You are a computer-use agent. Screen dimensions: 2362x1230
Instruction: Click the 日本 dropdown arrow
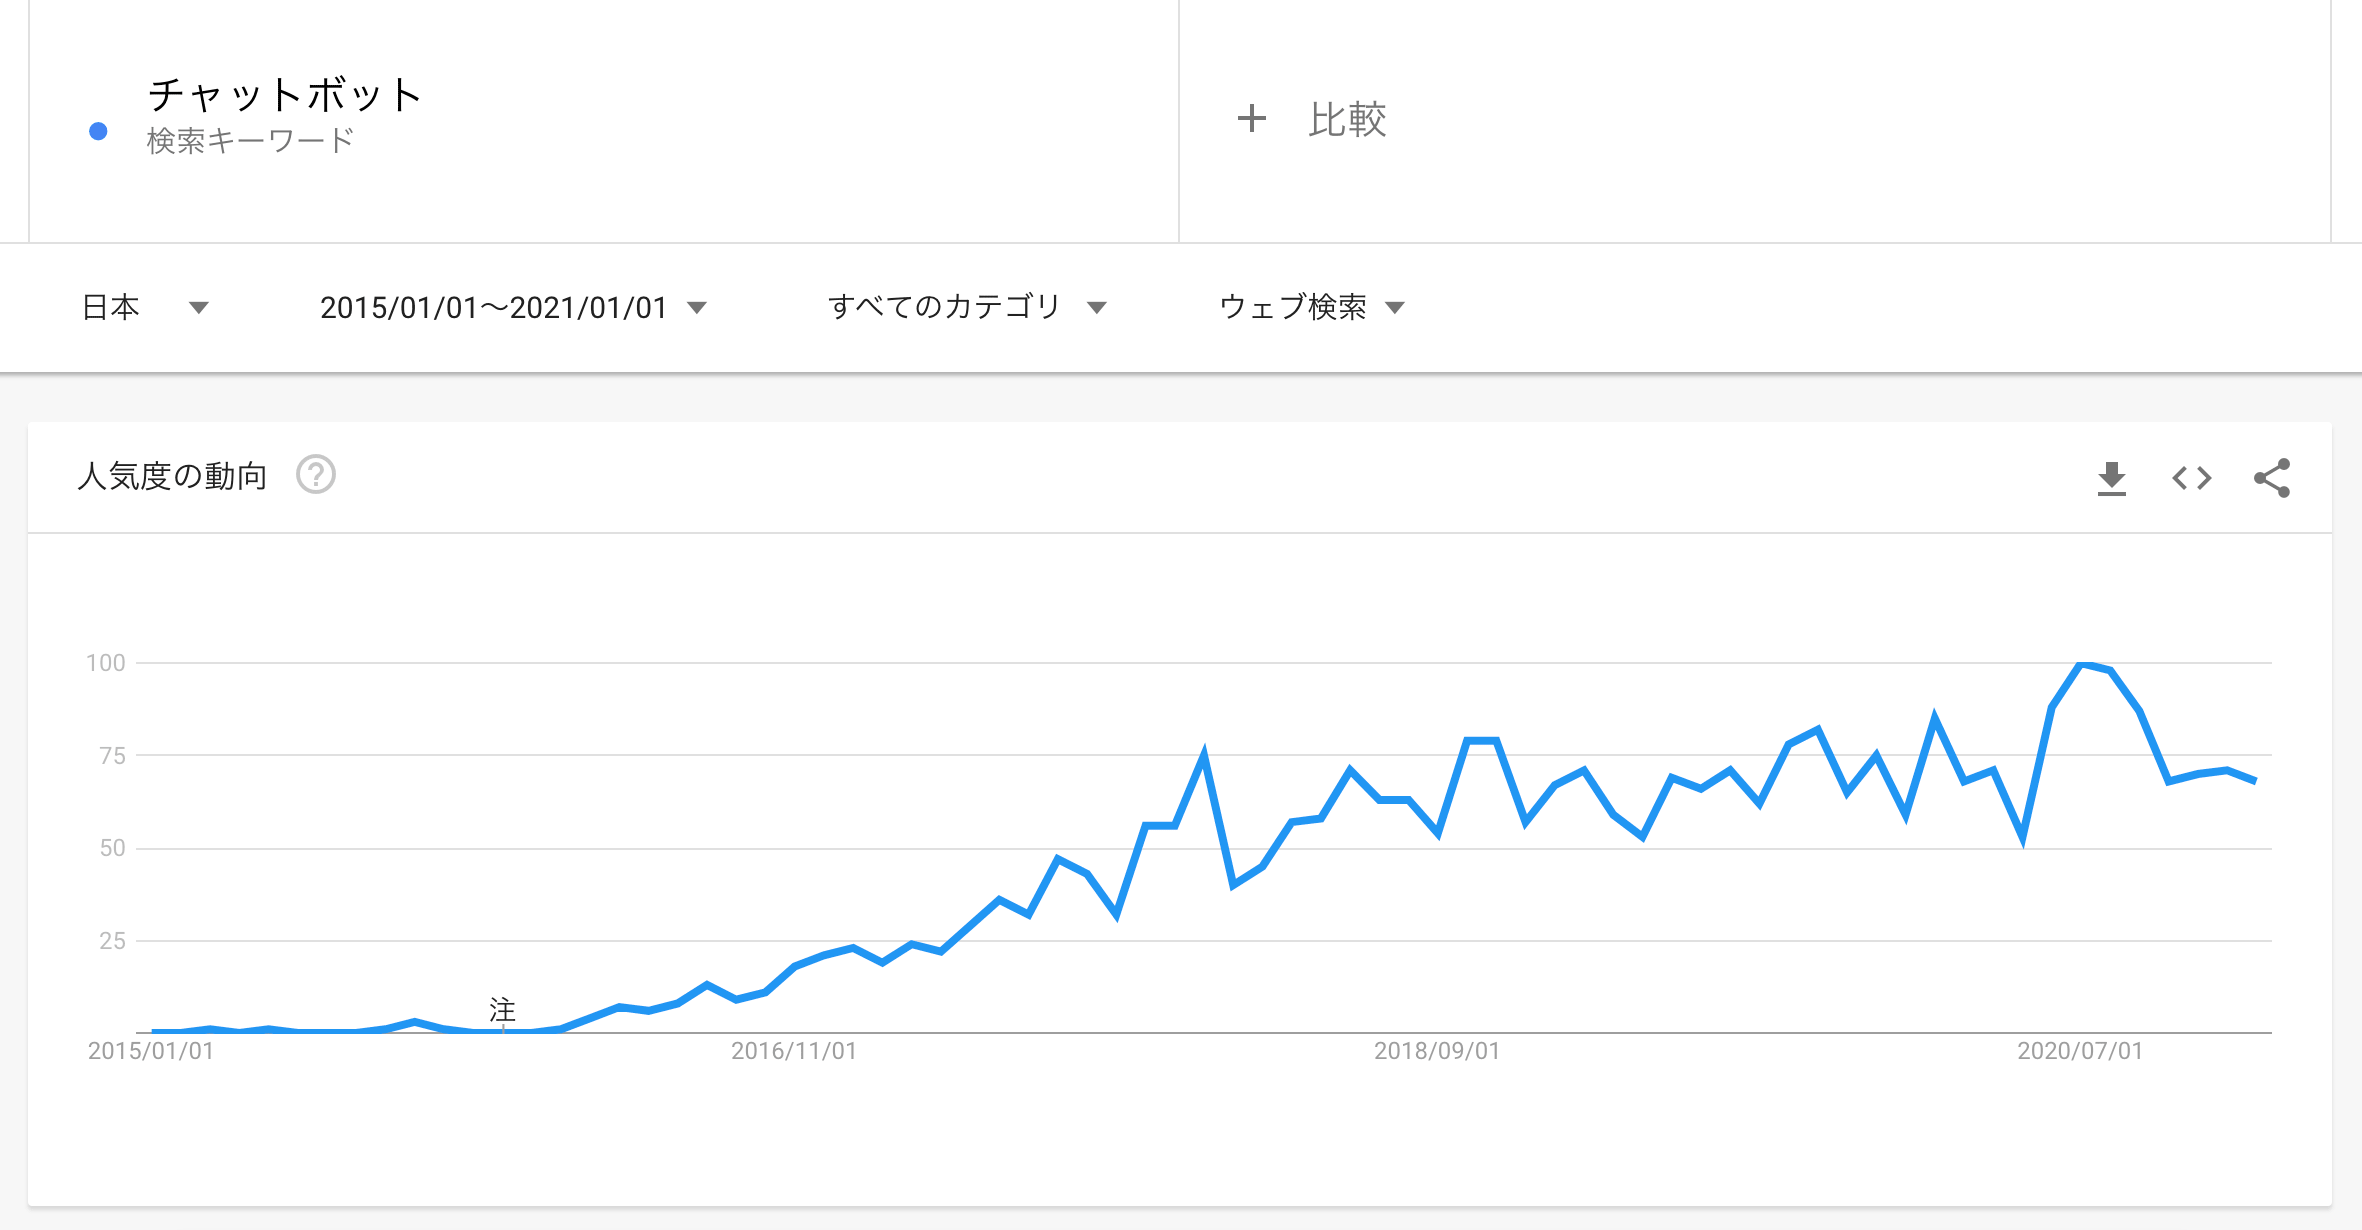[199, 308]
